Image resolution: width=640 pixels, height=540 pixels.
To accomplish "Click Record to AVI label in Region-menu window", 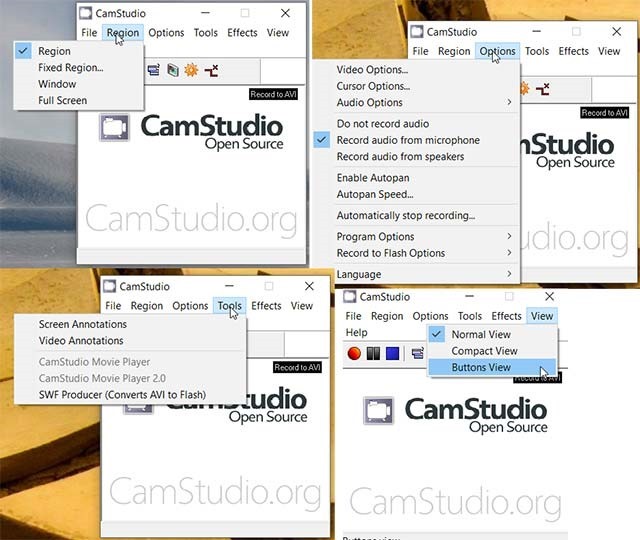I will pos(273,94).
